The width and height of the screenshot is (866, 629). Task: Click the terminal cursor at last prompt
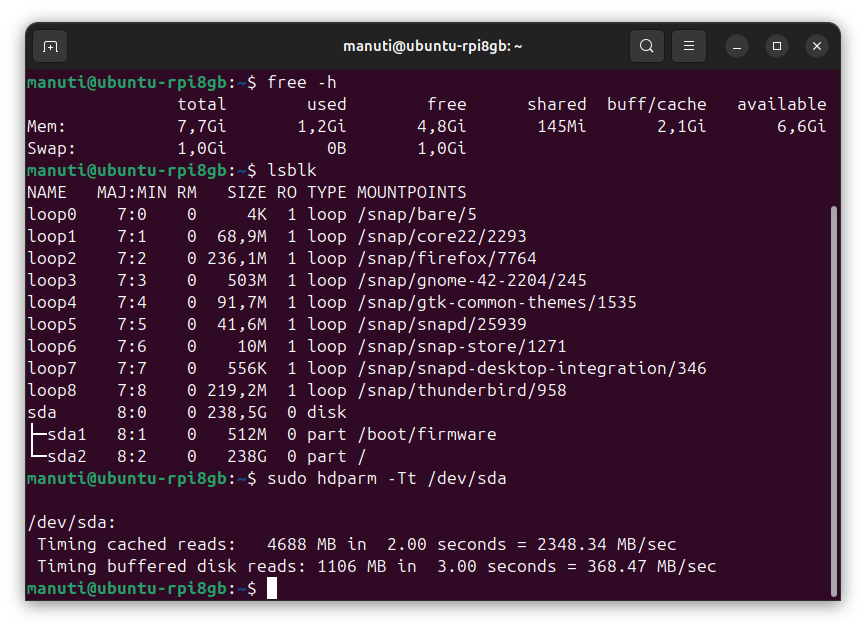tap(272, 589)
